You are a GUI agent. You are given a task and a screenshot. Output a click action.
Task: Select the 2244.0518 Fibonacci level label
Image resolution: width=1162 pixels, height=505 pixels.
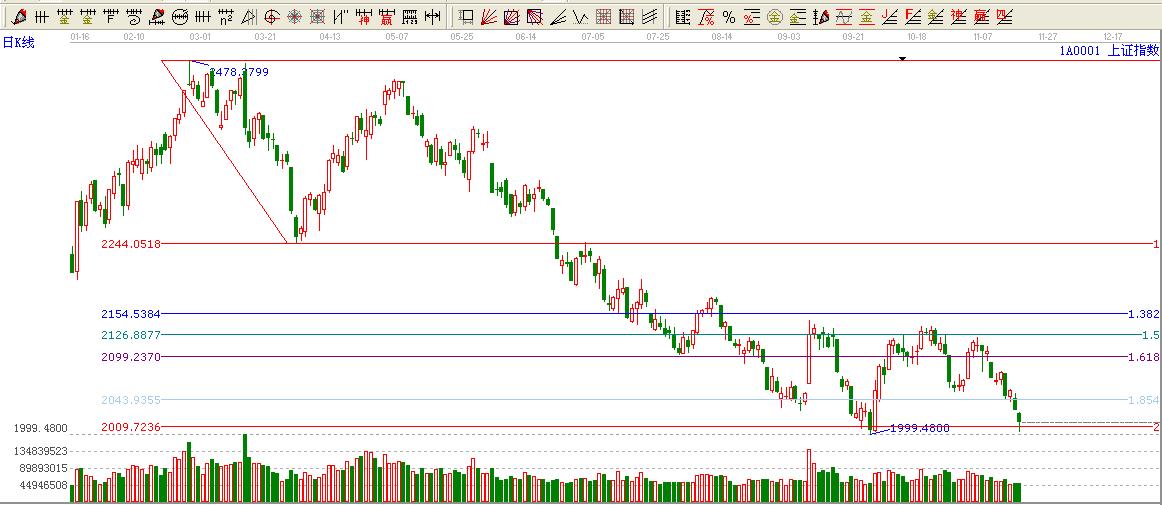[131, 243]
